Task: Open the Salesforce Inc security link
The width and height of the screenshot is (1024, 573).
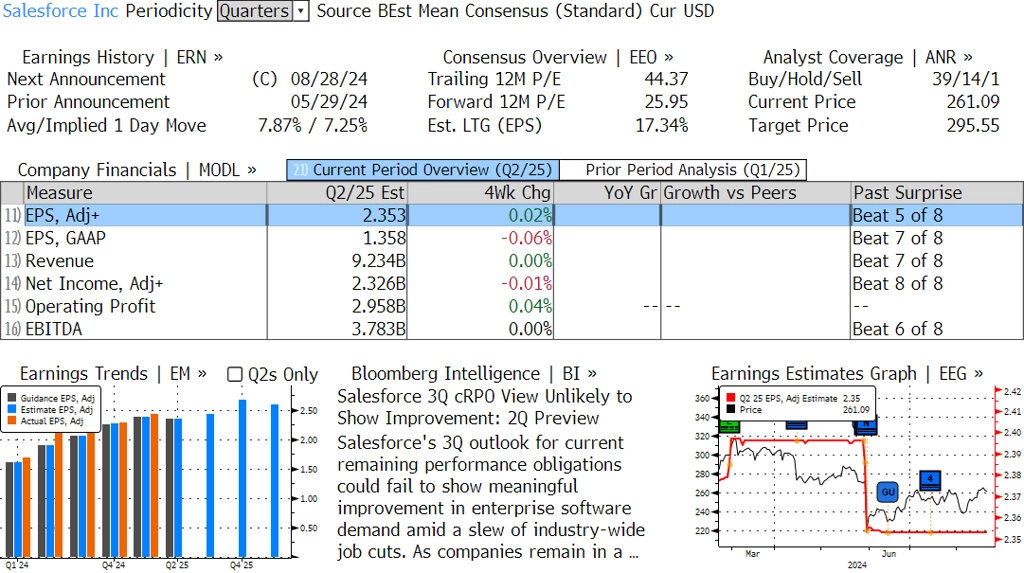Action: click(x=61, y=11)
